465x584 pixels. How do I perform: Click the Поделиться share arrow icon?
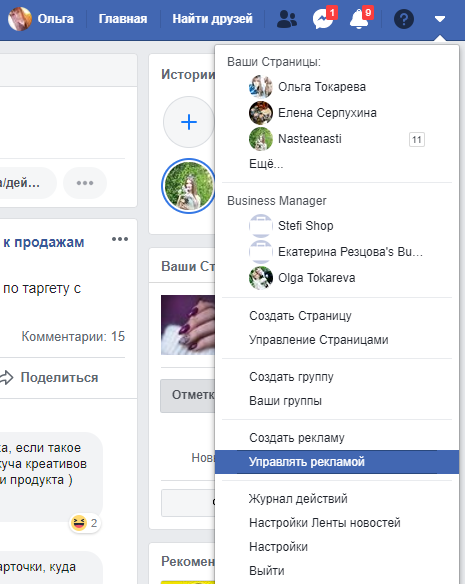(7, 377)
